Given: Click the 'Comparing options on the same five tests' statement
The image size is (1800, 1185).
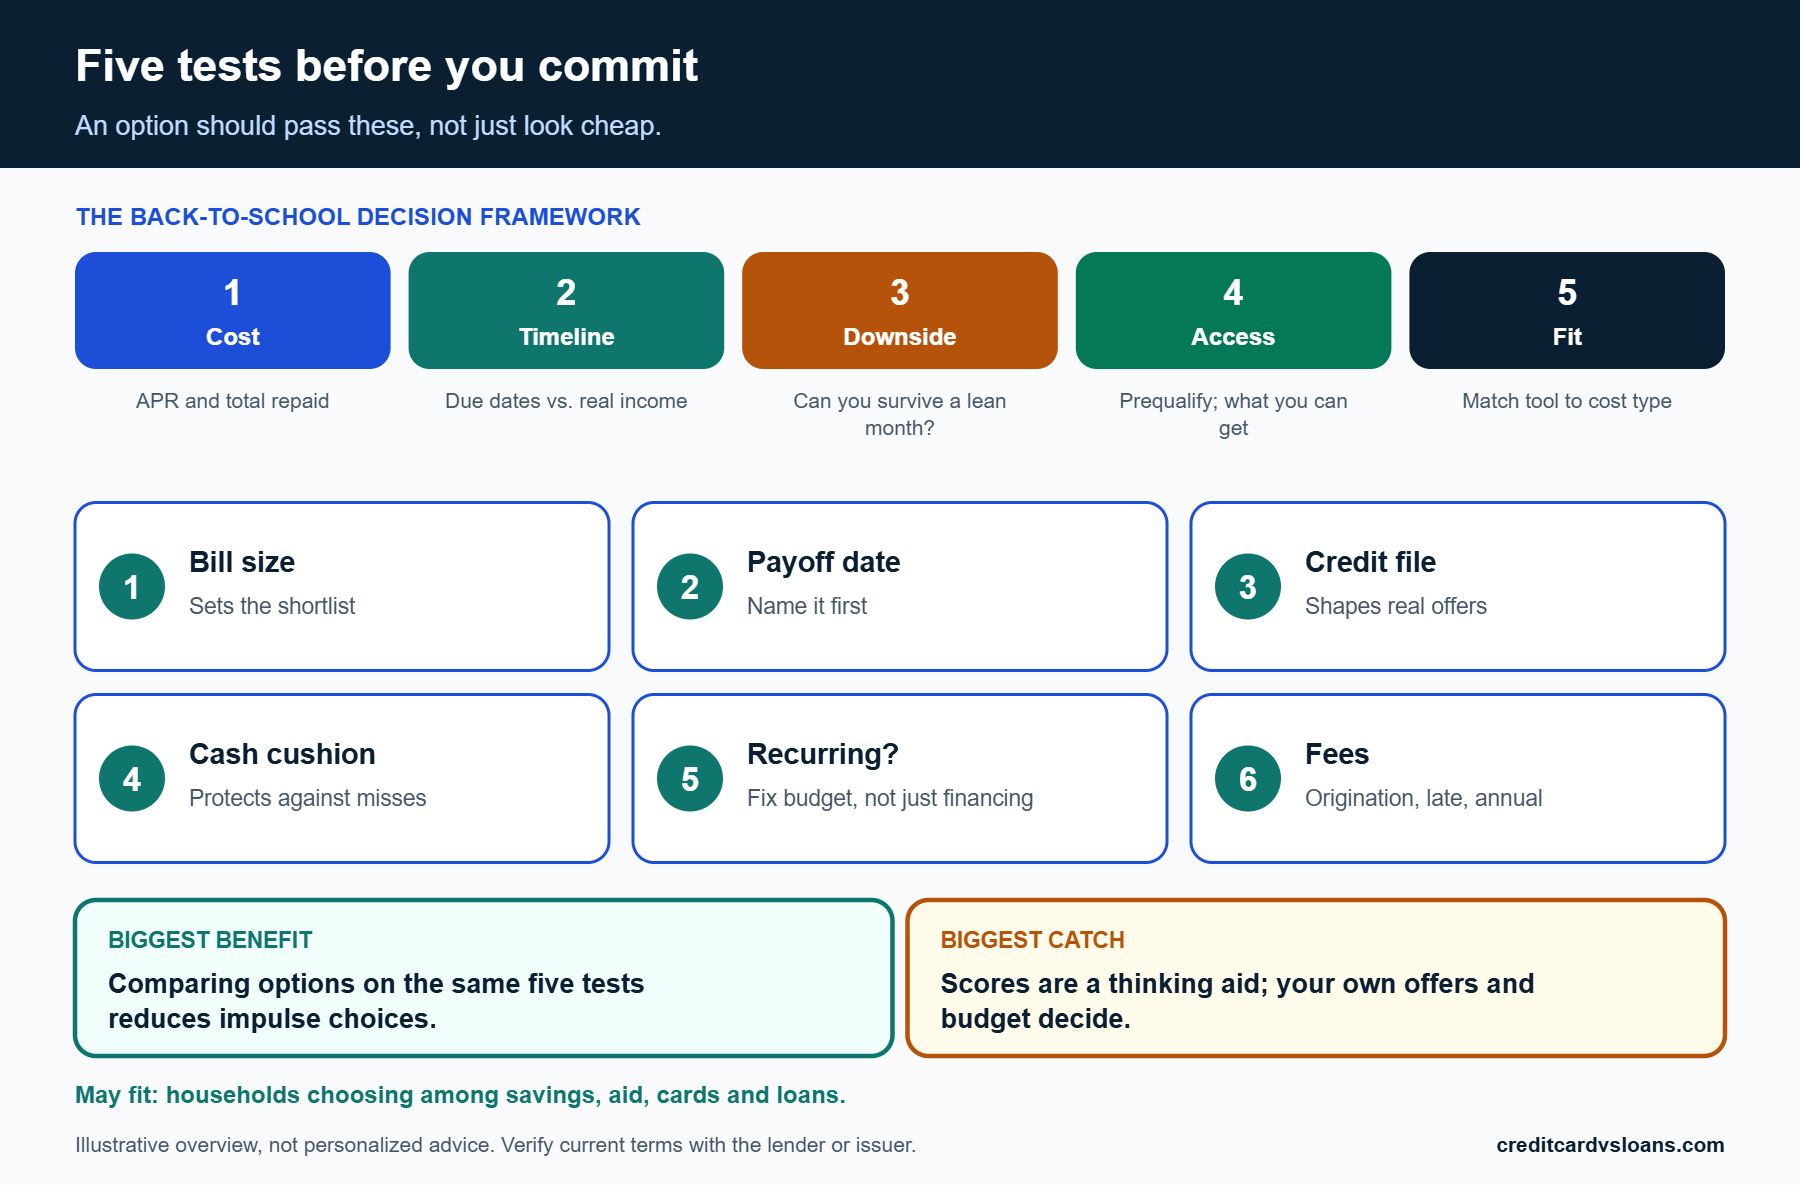Looking at the screenshot, I should pos(376,1001).
